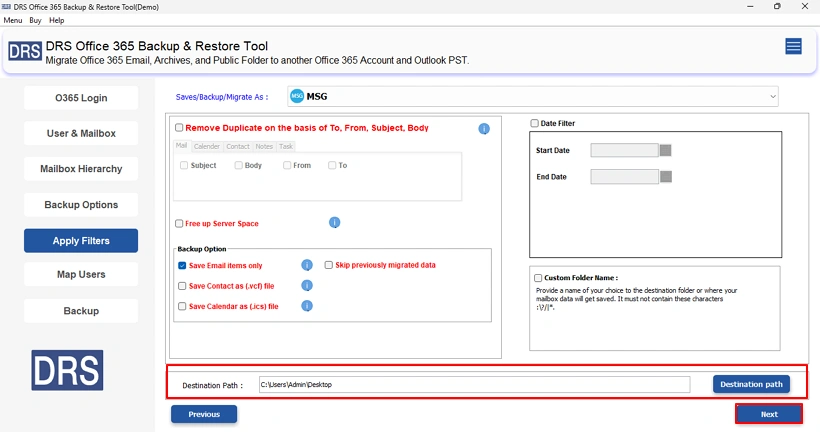Tick the To checkbox
820x432 pixels.
[x=332, y=165]
